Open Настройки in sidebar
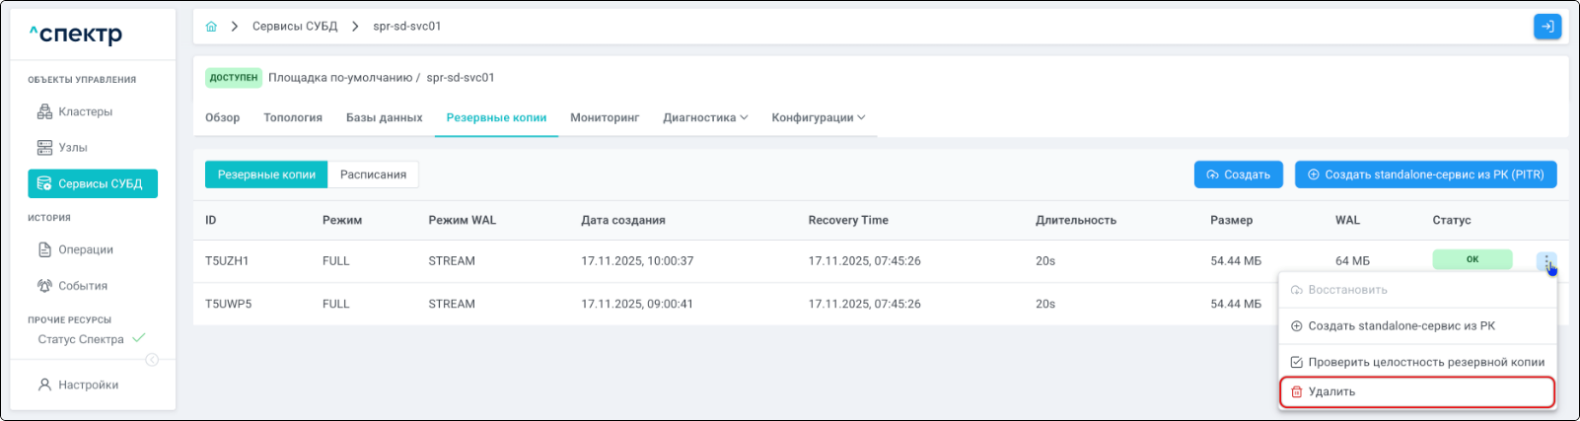 pyautogui.click(x=88, y=385)
